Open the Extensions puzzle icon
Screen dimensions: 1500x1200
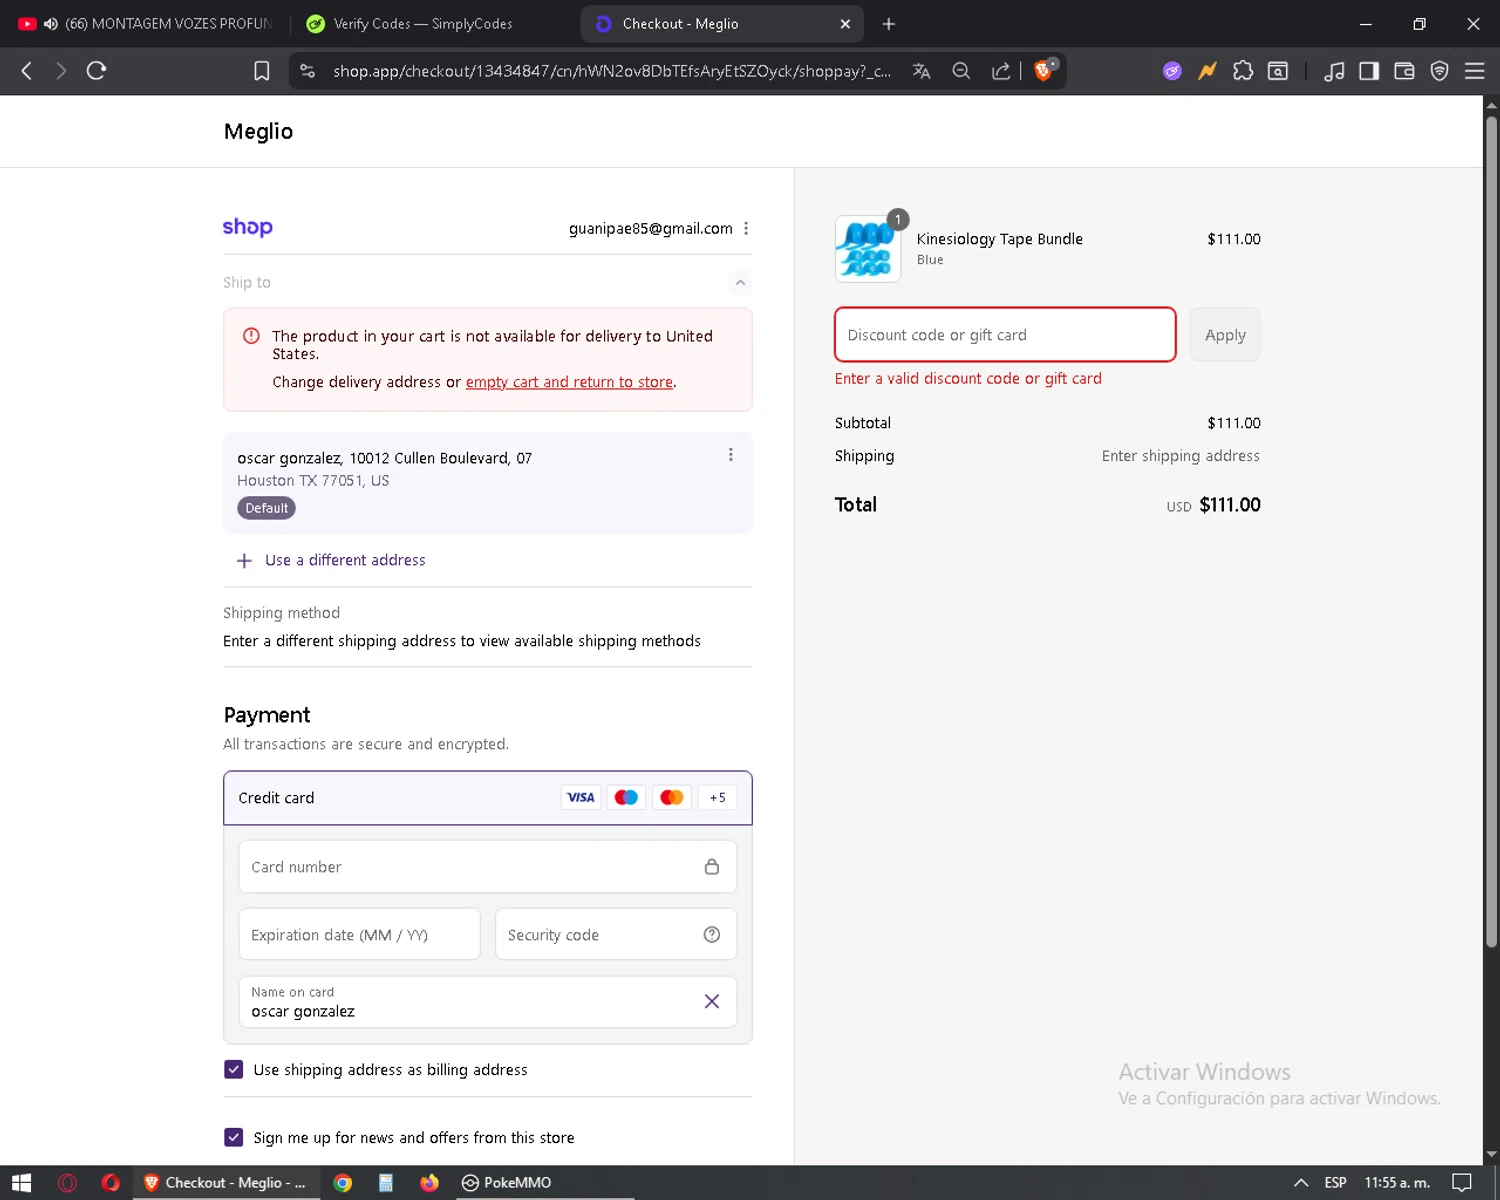(x=1243, y=71)
